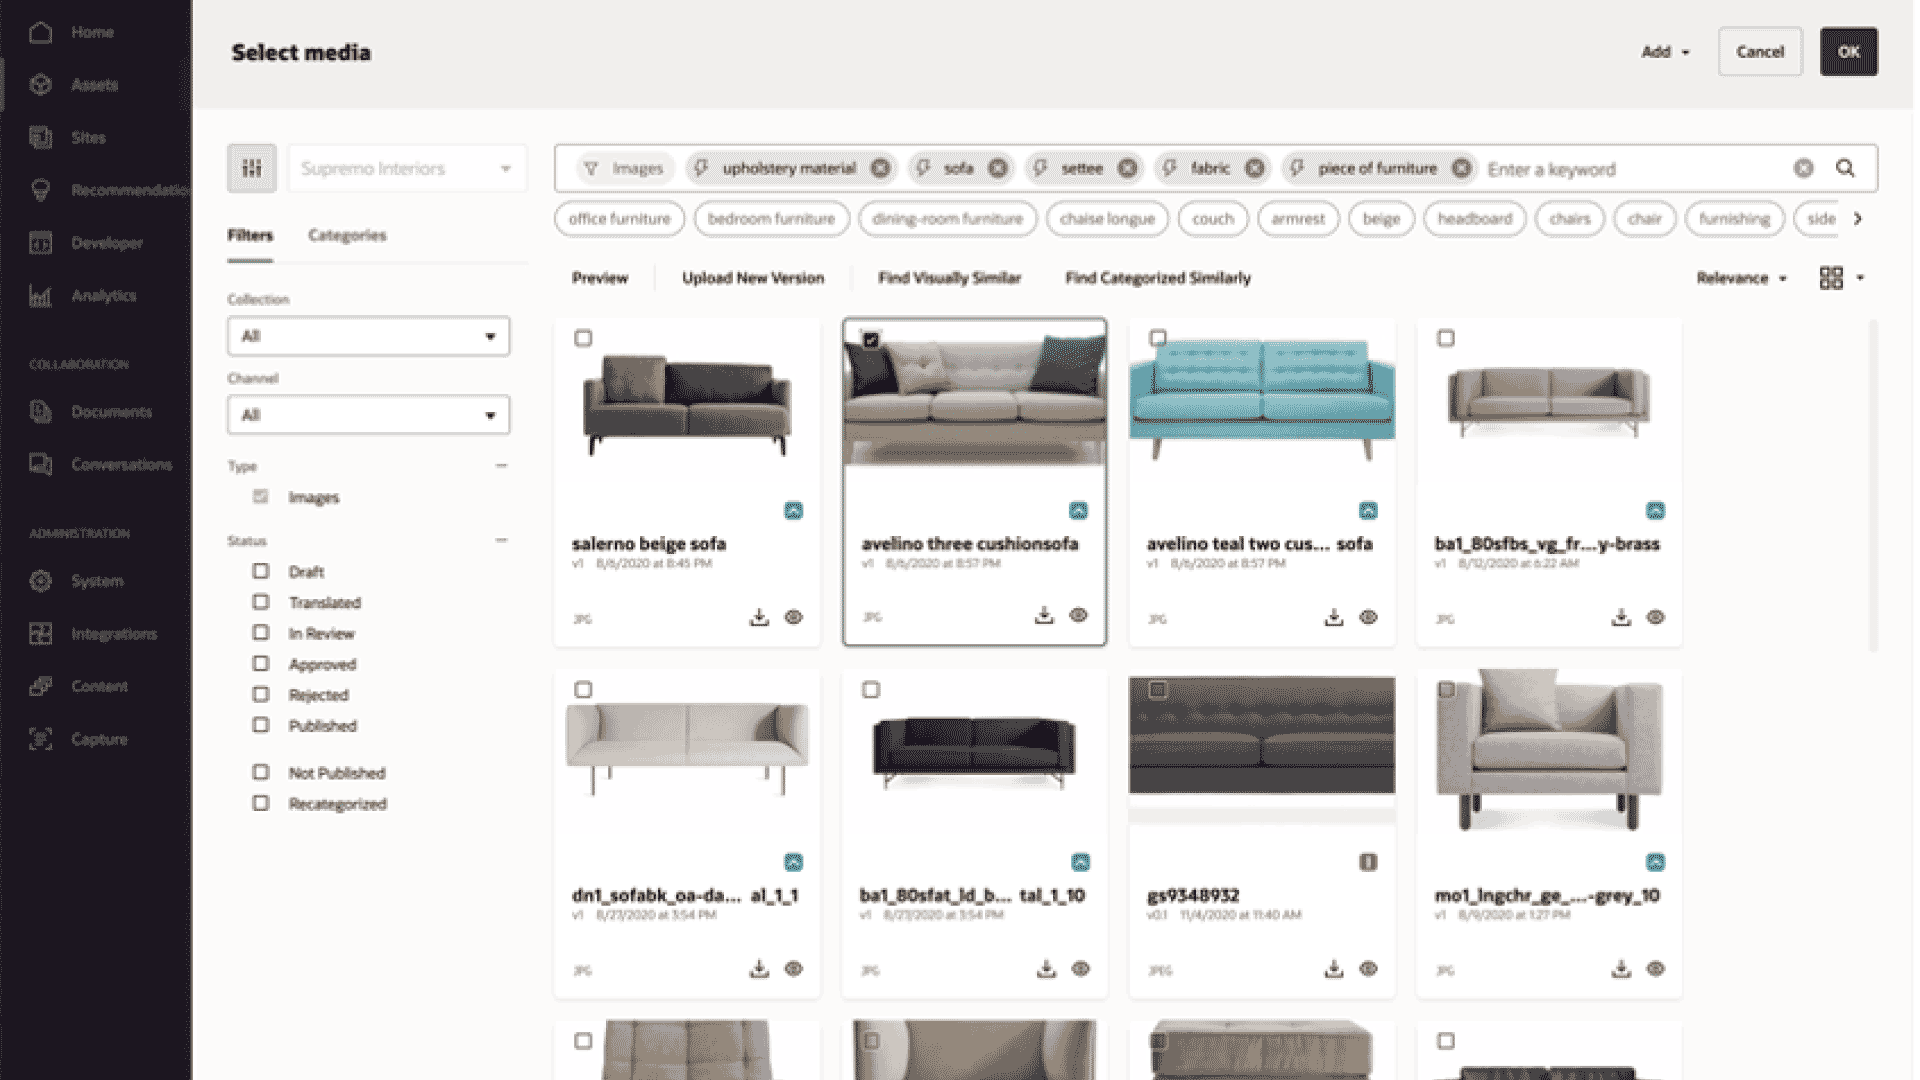Viewport: 1920px width, 1080px height.
Task: Check the Draft status filter
Action: pos(261,571)
